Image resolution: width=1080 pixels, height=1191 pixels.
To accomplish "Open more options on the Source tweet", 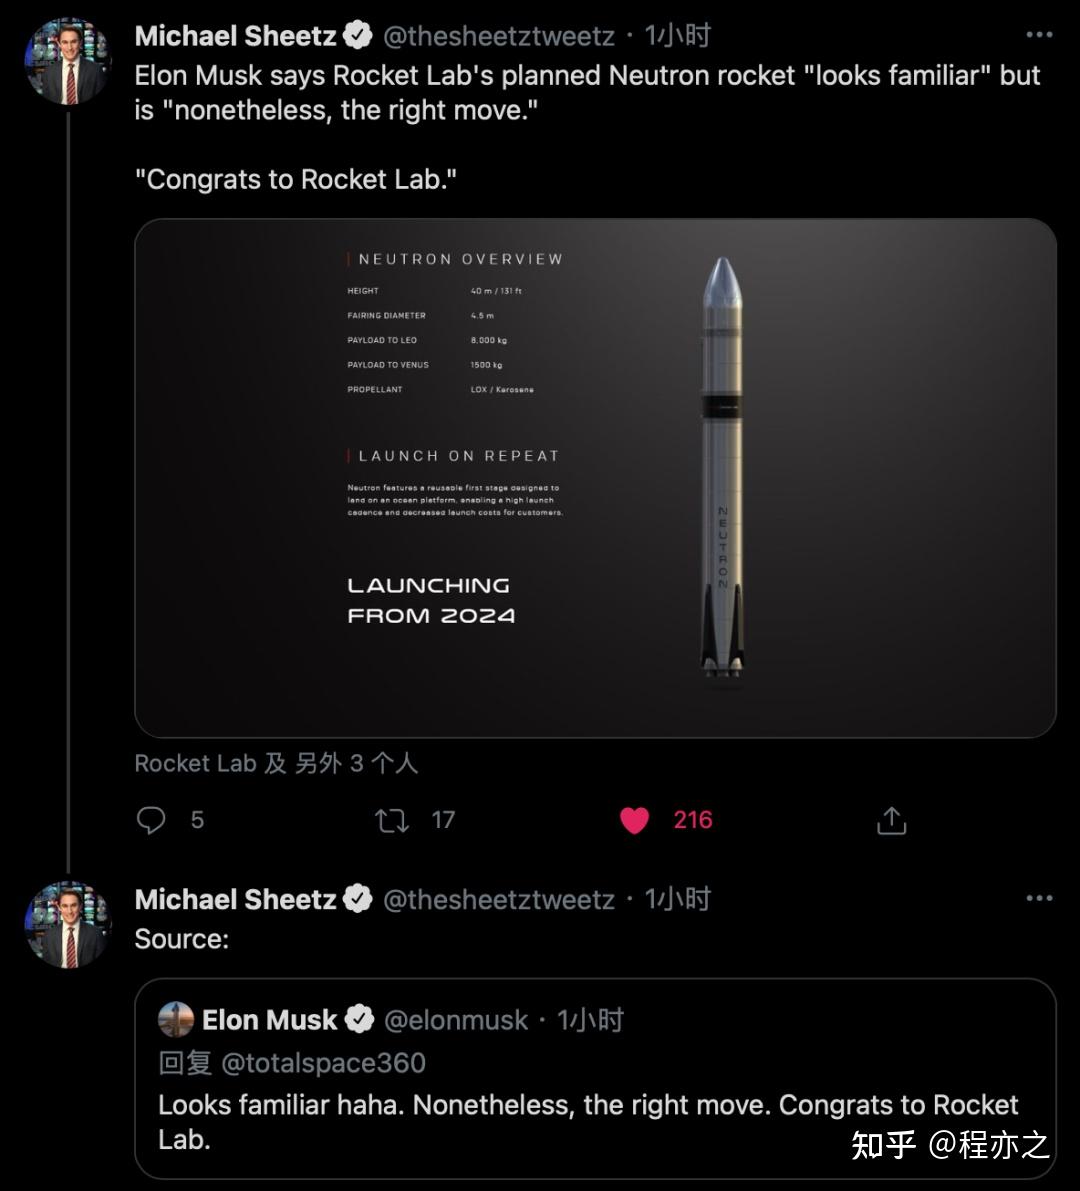I will tap(1039, 898).
